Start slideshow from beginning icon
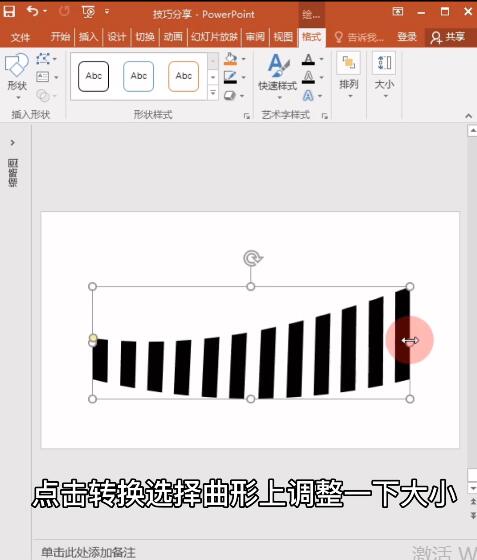This screenshot has height=560, width=477. pos(88,12)
